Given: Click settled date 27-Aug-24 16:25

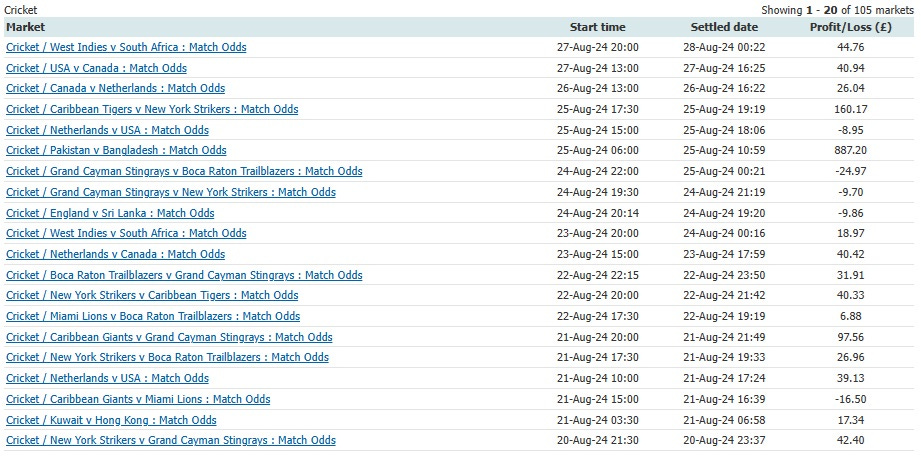Looking at the screenshot, I should point(724,68).
